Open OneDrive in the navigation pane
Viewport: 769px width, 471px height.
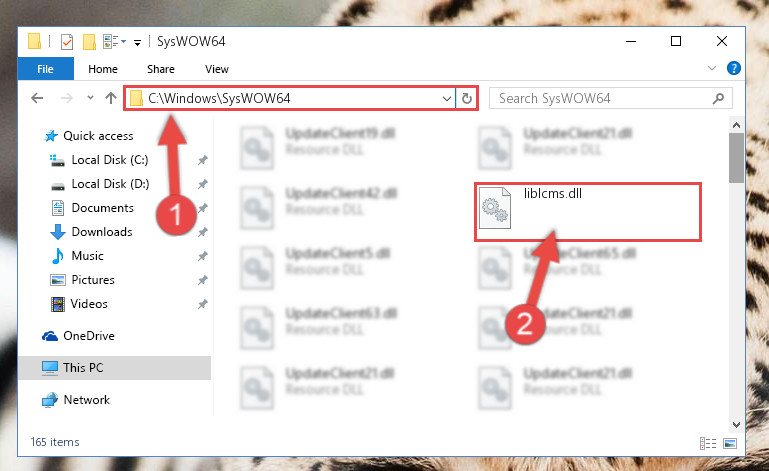click(89, 336)
